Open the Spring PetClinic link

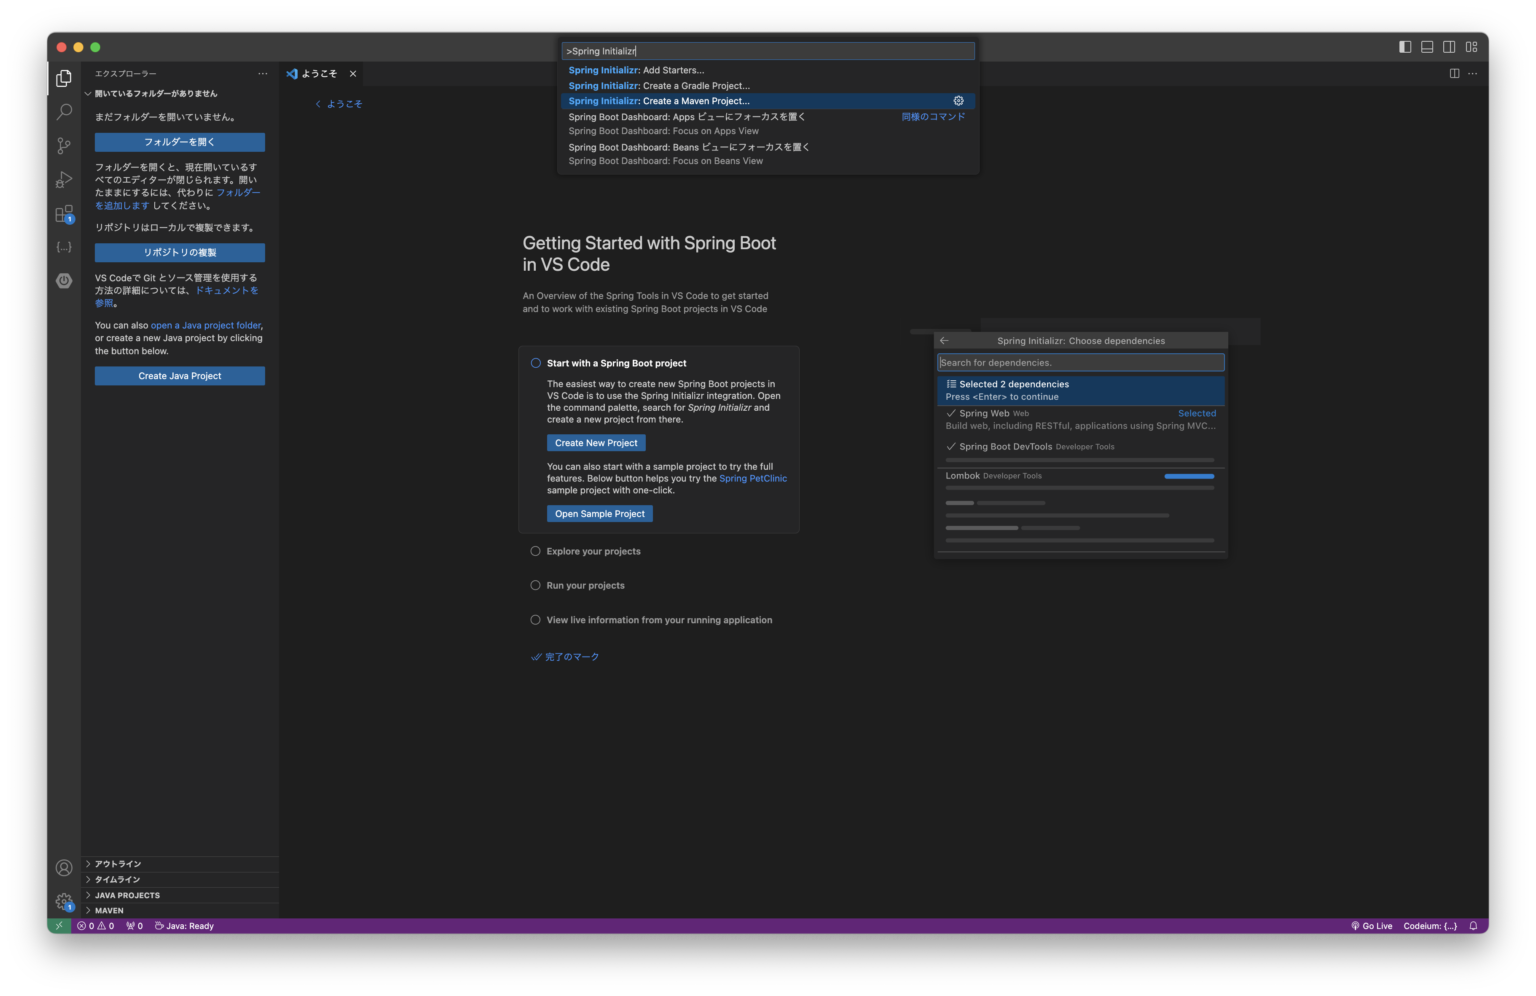tap(752, 478)
